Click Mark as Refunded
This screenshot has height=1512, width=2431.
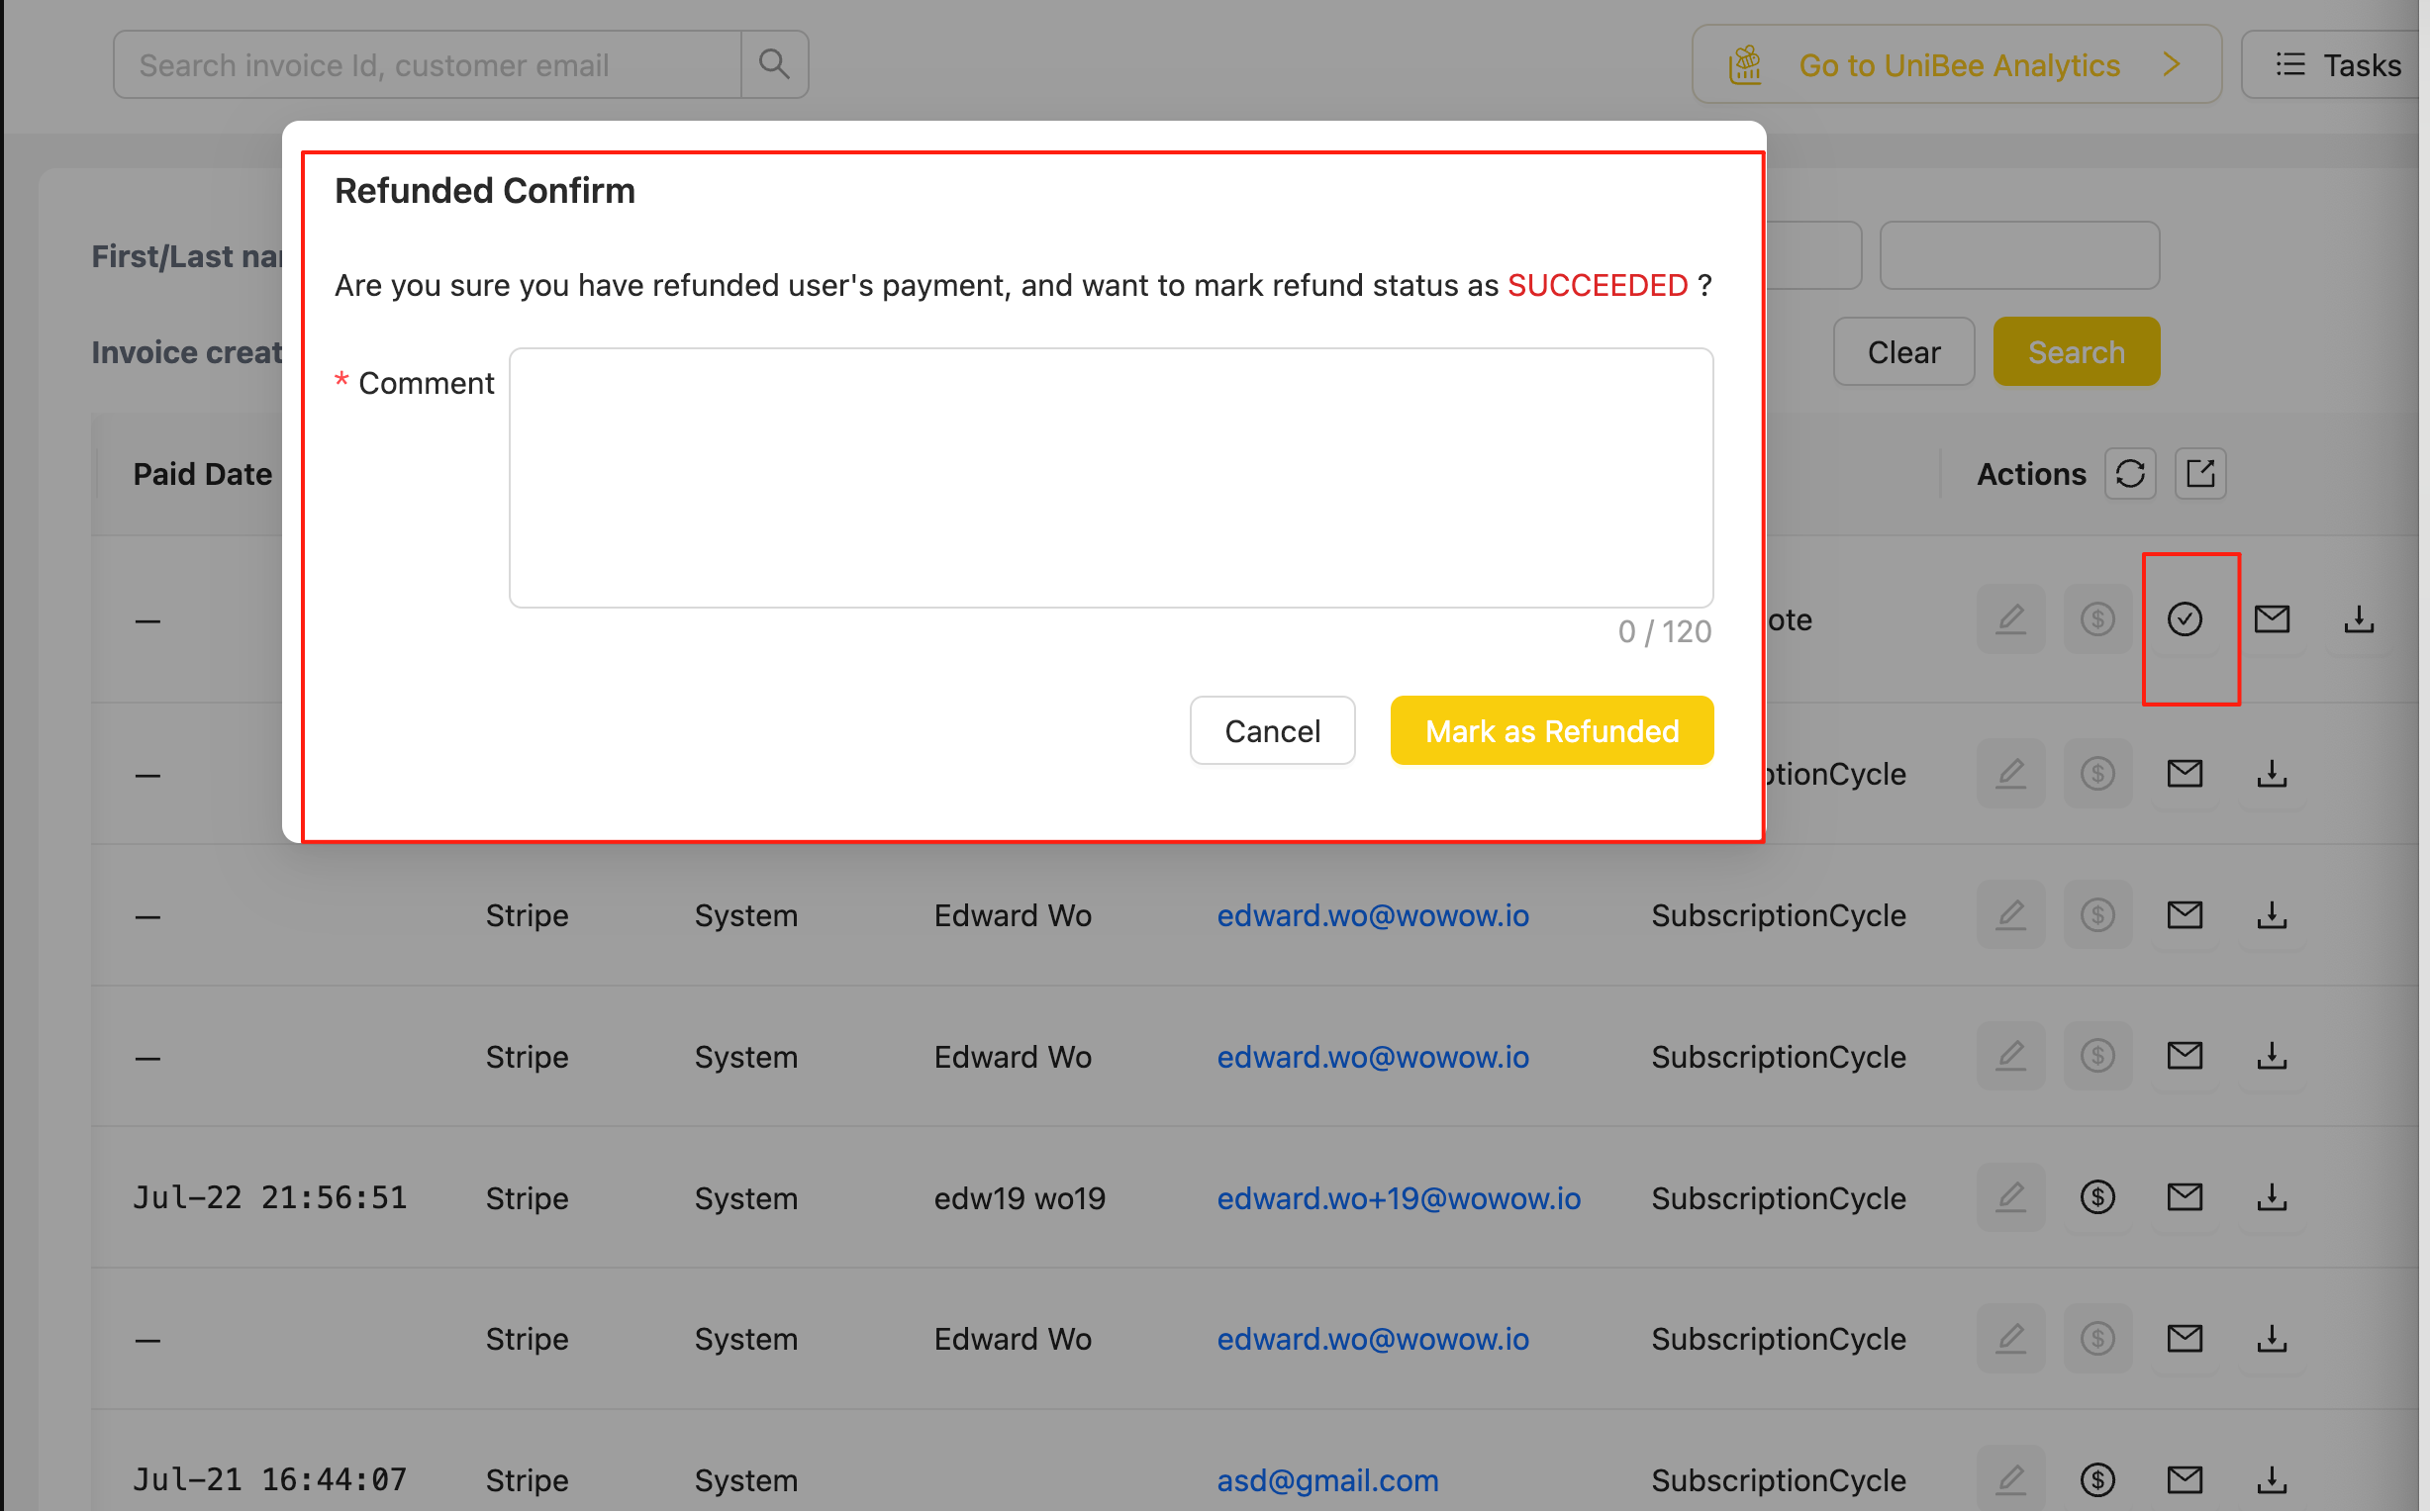[1551, 730]
